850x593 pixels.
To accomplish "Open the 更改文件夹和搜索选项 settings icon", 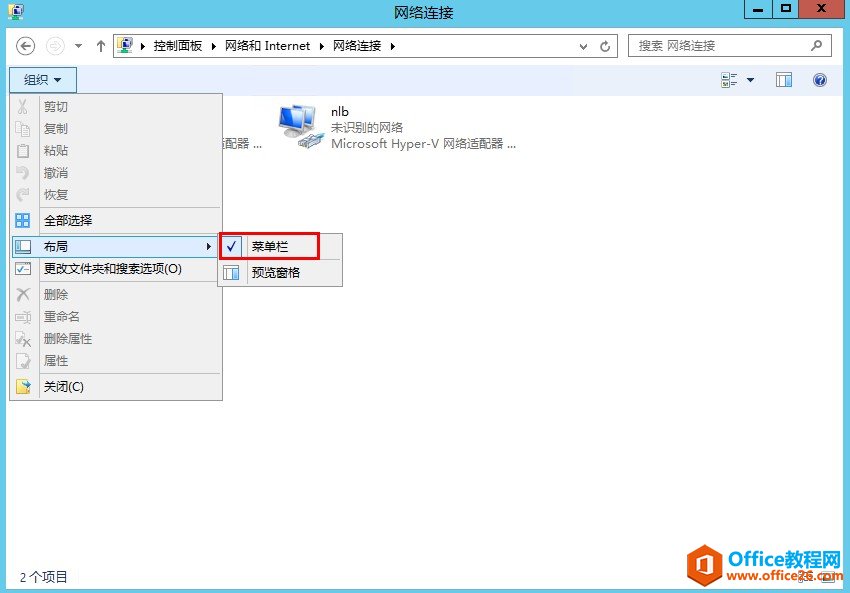I will 22,268.
